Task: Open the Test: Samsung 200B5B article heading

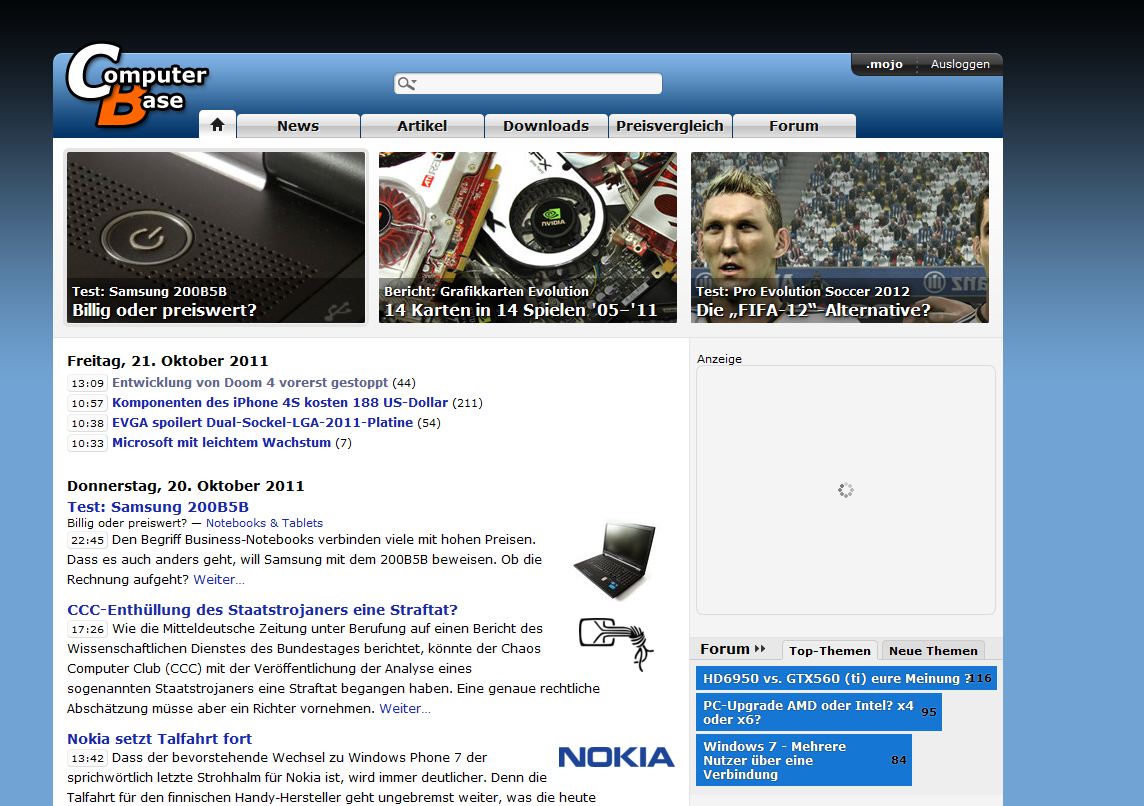Action: pos(158,507)
